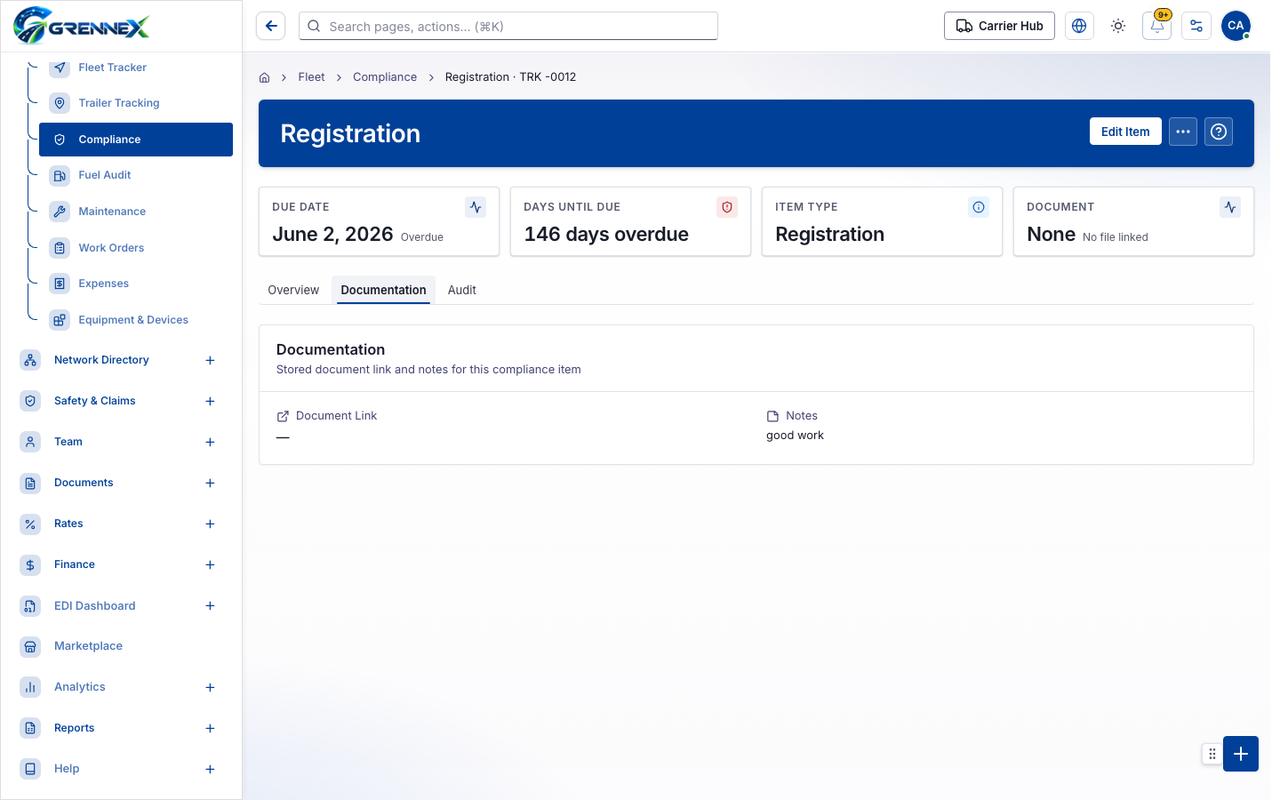The height and width of the screenshot is (800, 1280).
Task: Click the home breadcrumb icon
Action: click(x=265, y=77)
